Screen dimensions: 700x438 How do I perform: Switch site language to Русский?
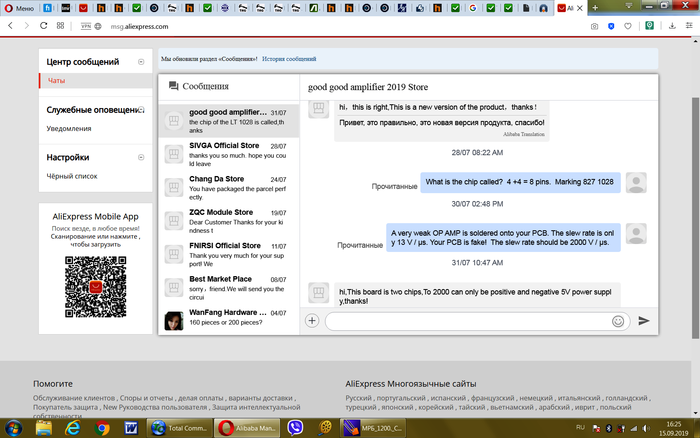[358, 398]
